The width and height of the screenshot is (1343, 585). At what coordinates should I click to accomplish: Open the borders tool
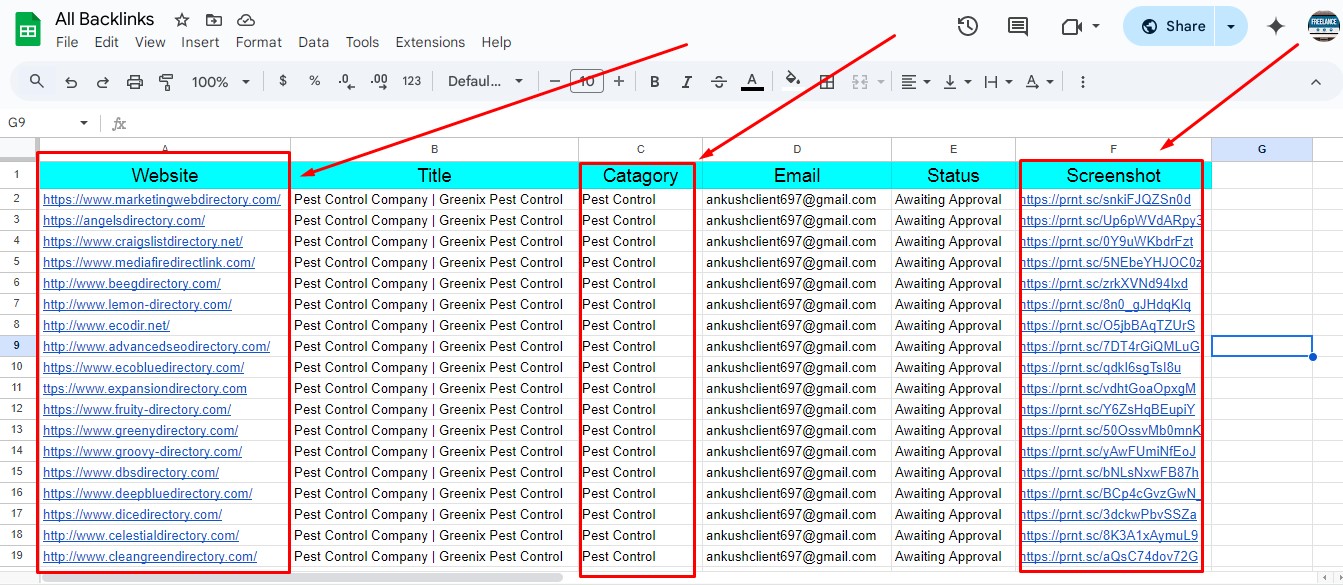tap(826, 81)
